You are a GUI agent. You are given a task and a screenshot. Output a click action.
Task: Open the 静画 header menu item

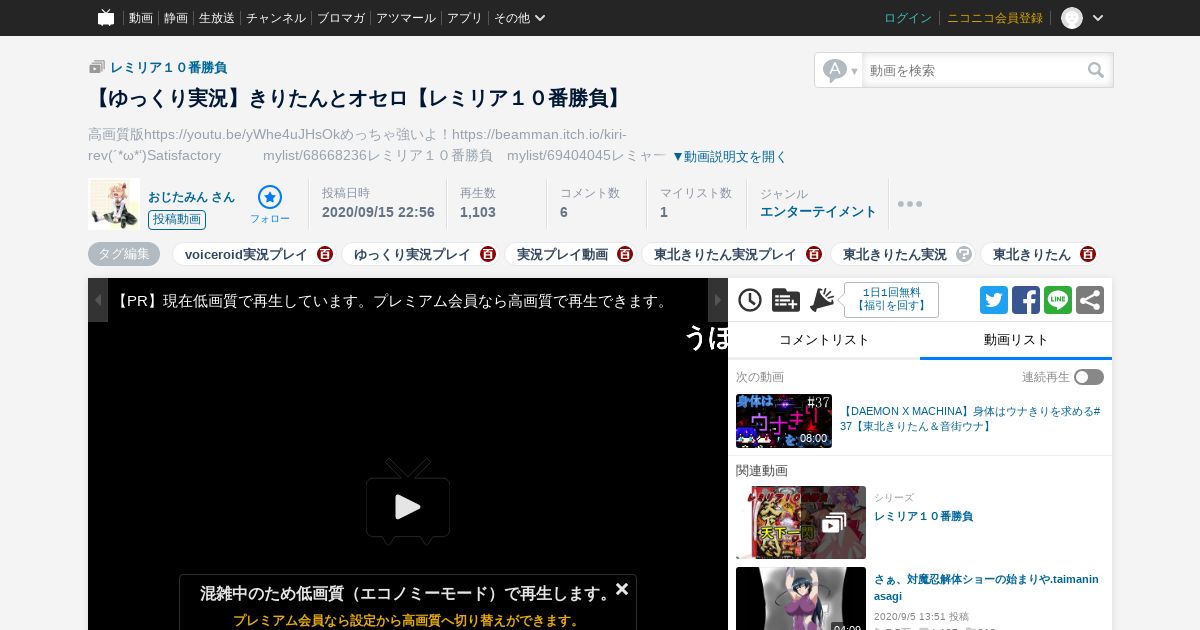(176, 18)
